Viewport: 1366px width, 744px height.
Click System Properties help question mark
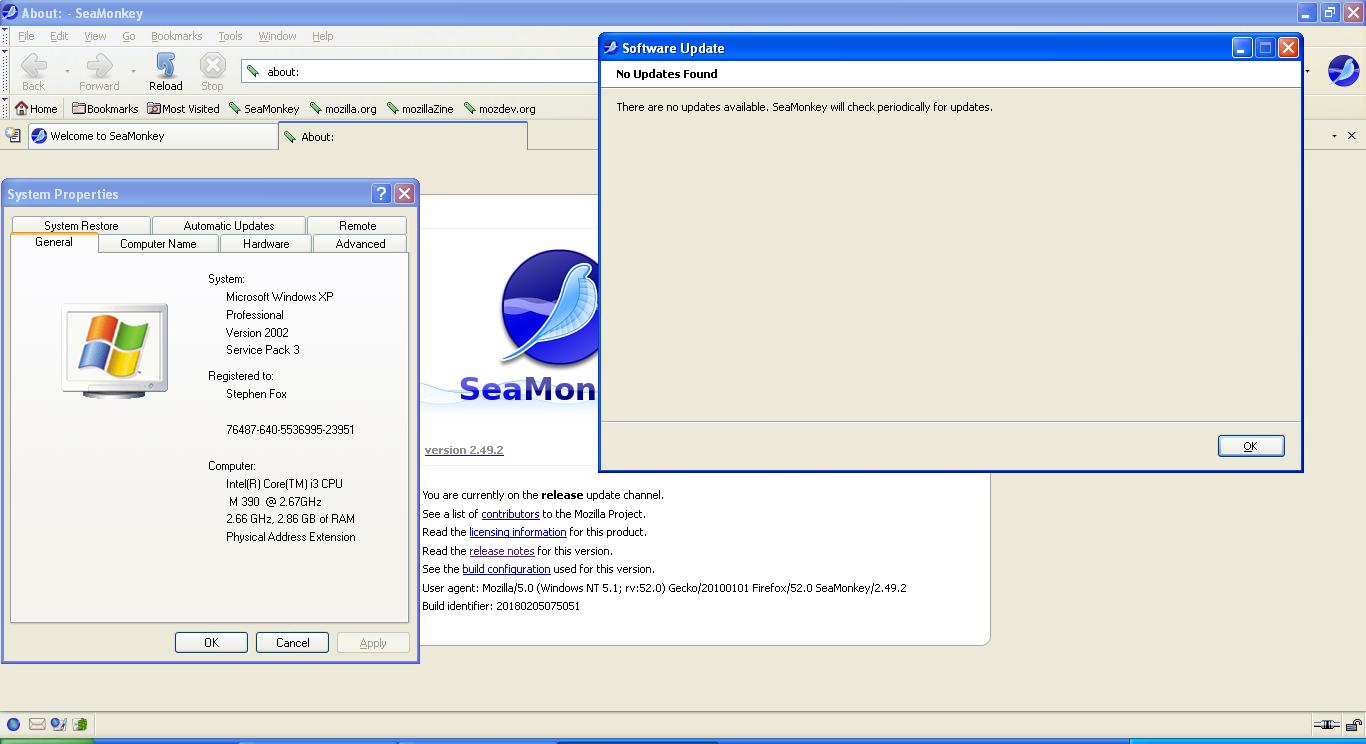[x=381, y=194]
